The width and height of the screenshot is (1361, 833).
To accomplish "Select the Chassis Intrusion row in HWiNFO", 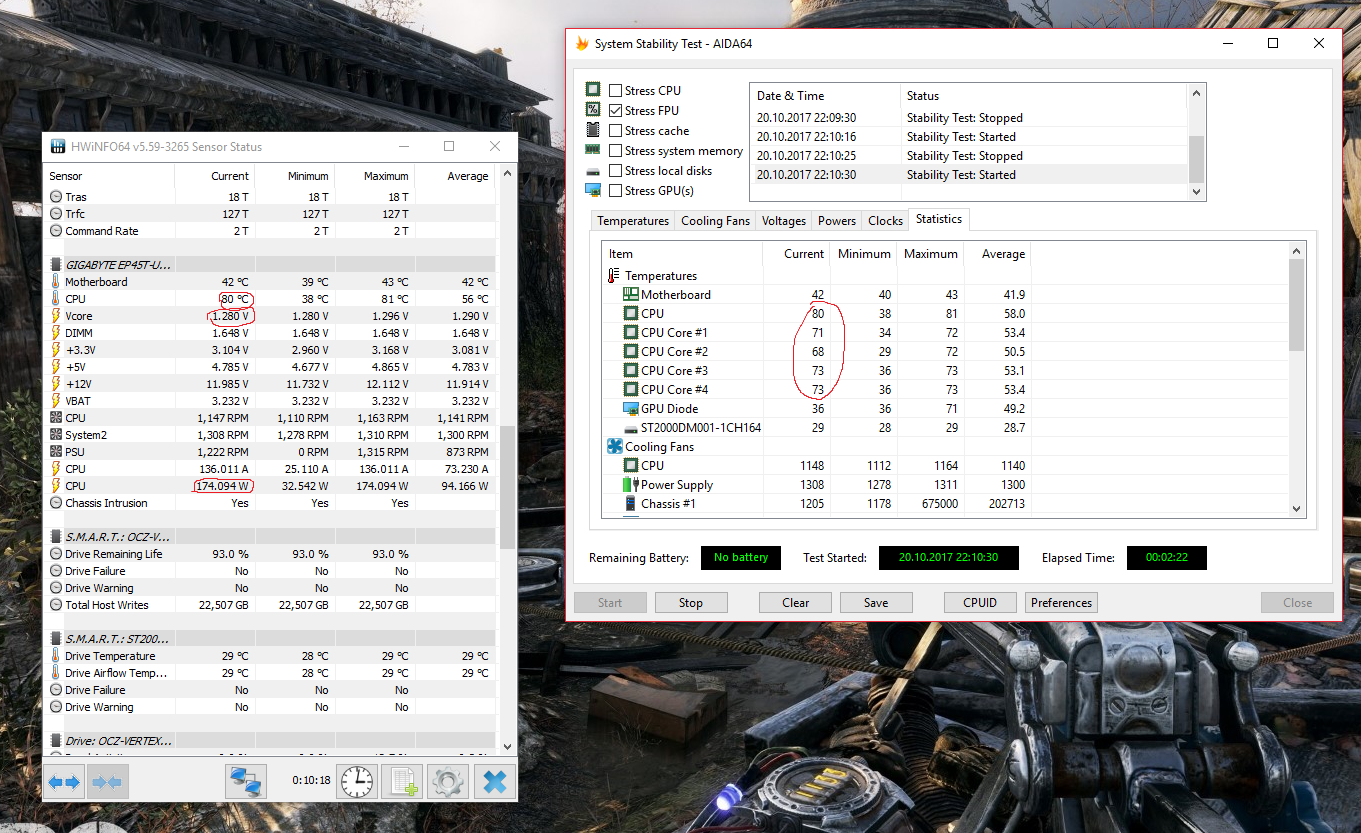I will click(272, 503).
